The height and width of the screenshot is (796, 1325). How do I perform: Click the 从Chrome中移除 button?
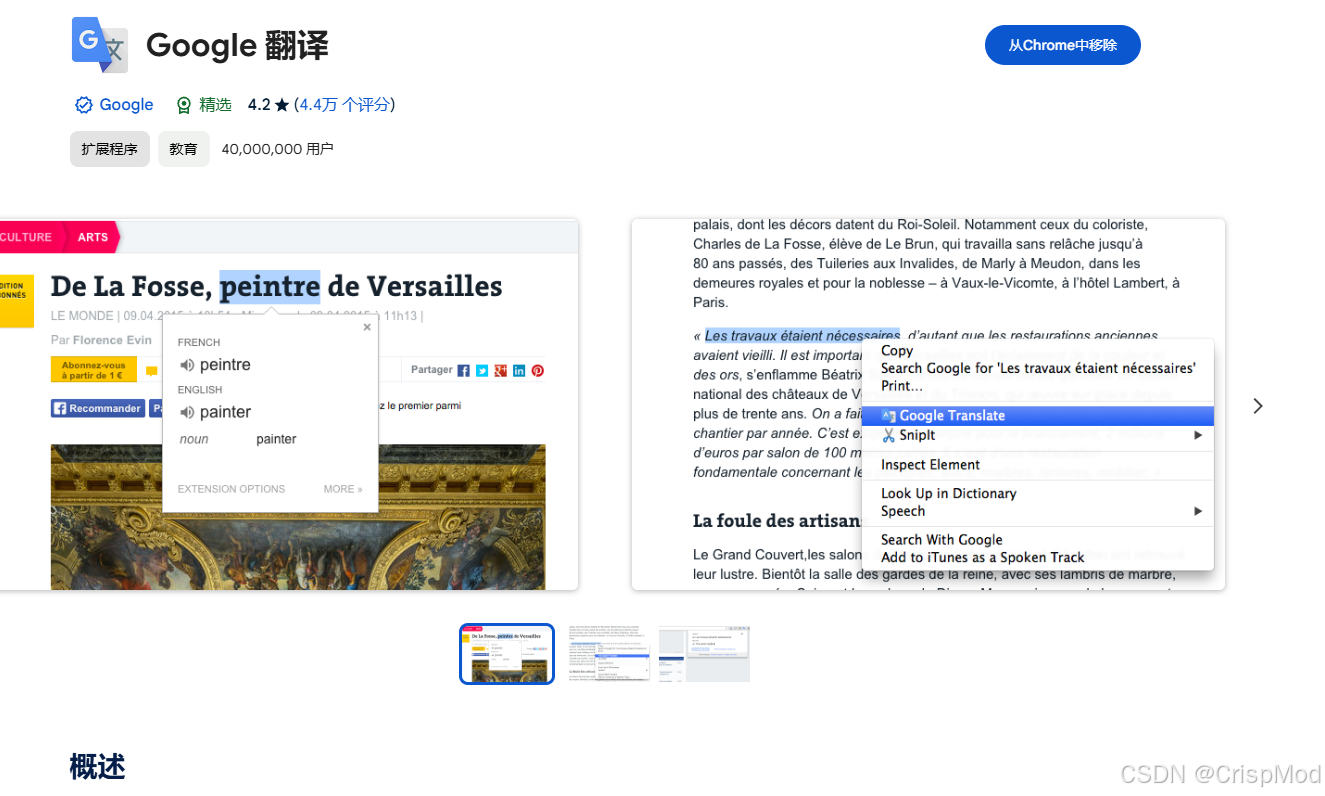point(1062,45)
